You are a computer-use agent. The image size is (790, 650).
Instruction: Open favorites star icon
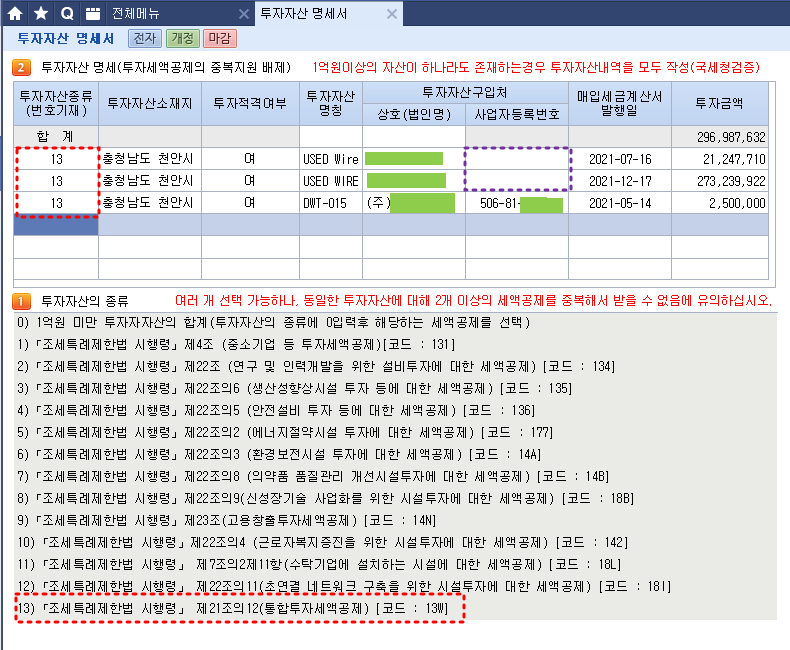tap(41, 13)
